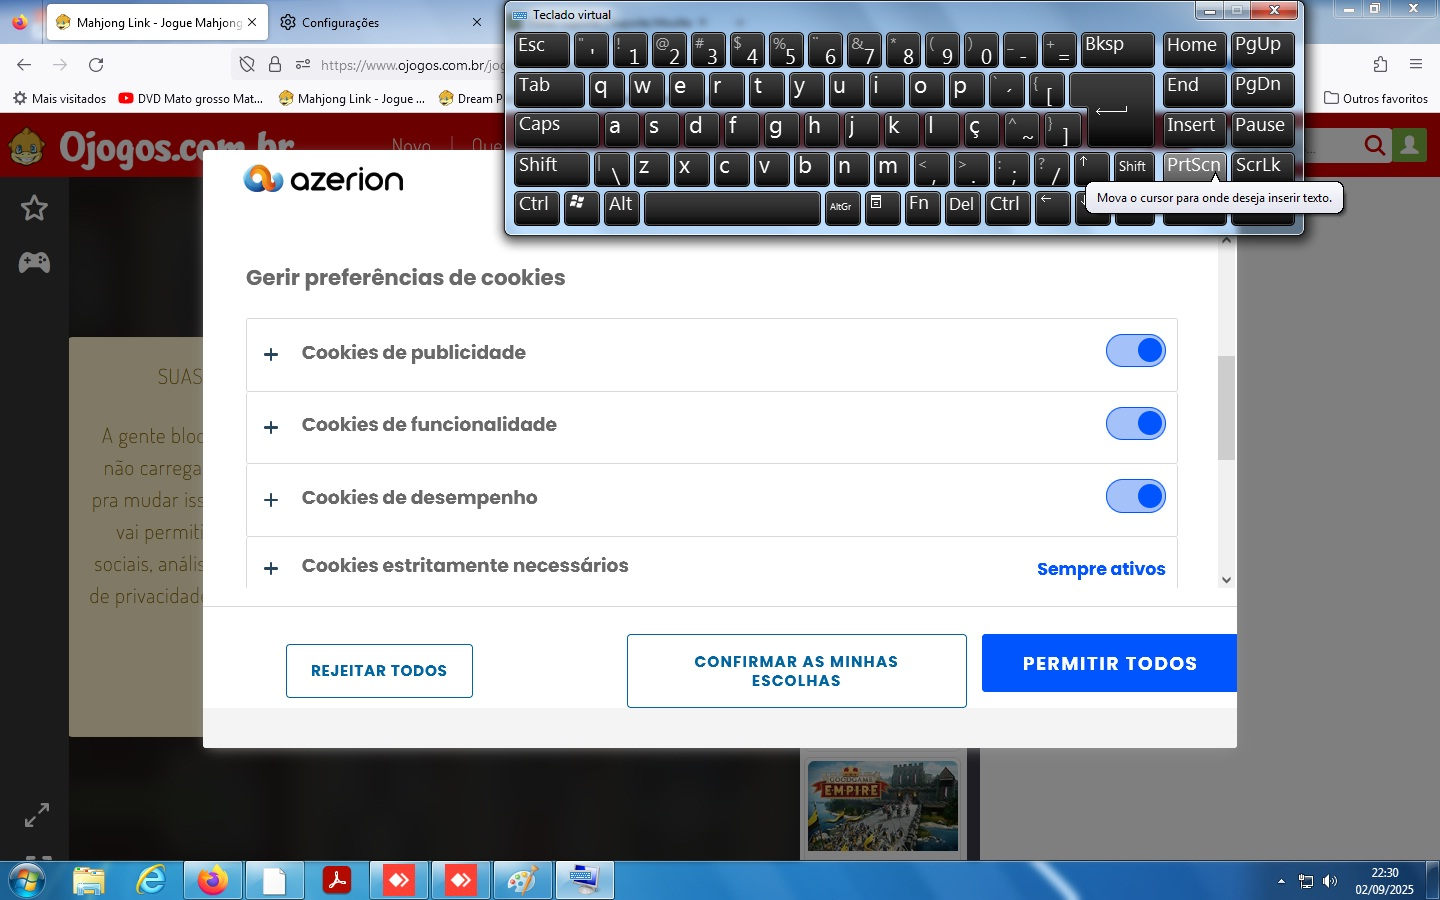Screen dimensions: 1440x900
Task: Toggle Cookies de funcionalidade switch
Action: (1135, 424)
